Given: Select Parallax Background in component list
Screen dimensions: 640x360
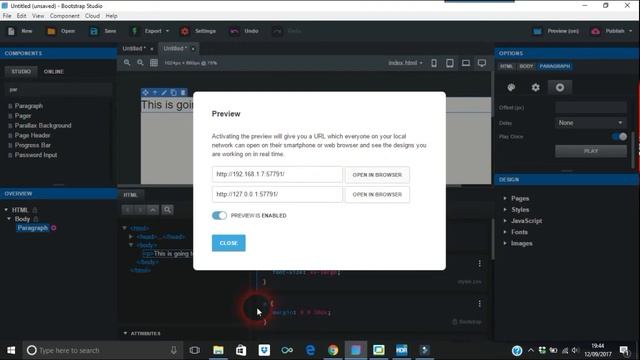Looking at the screenshot, I should 43,126.
